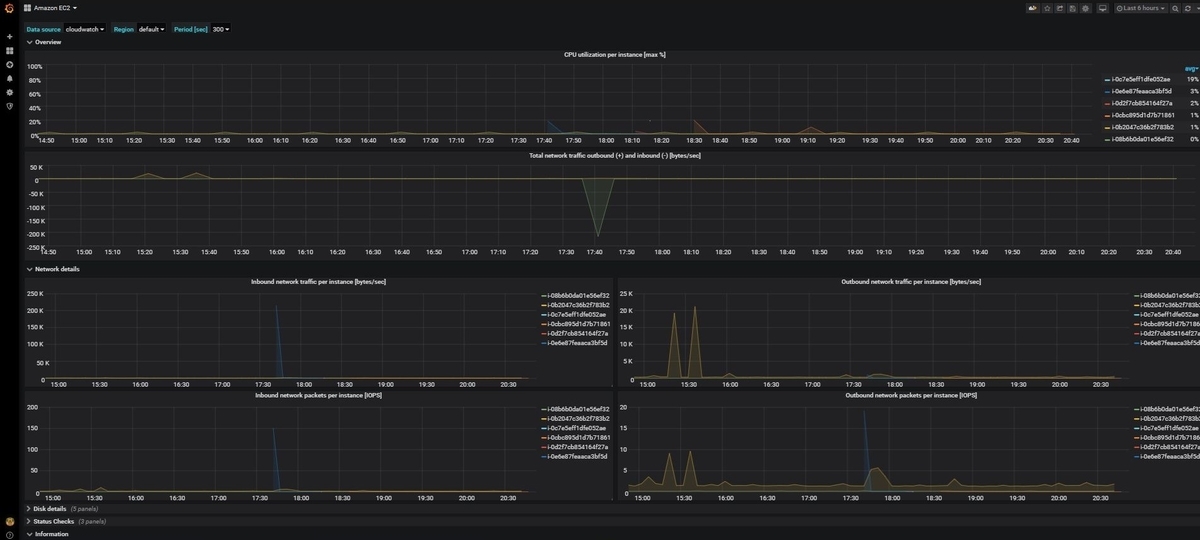1200x540 pixels.
Task: Click the Outbound network packets per instance title
Action: point(910,396)
